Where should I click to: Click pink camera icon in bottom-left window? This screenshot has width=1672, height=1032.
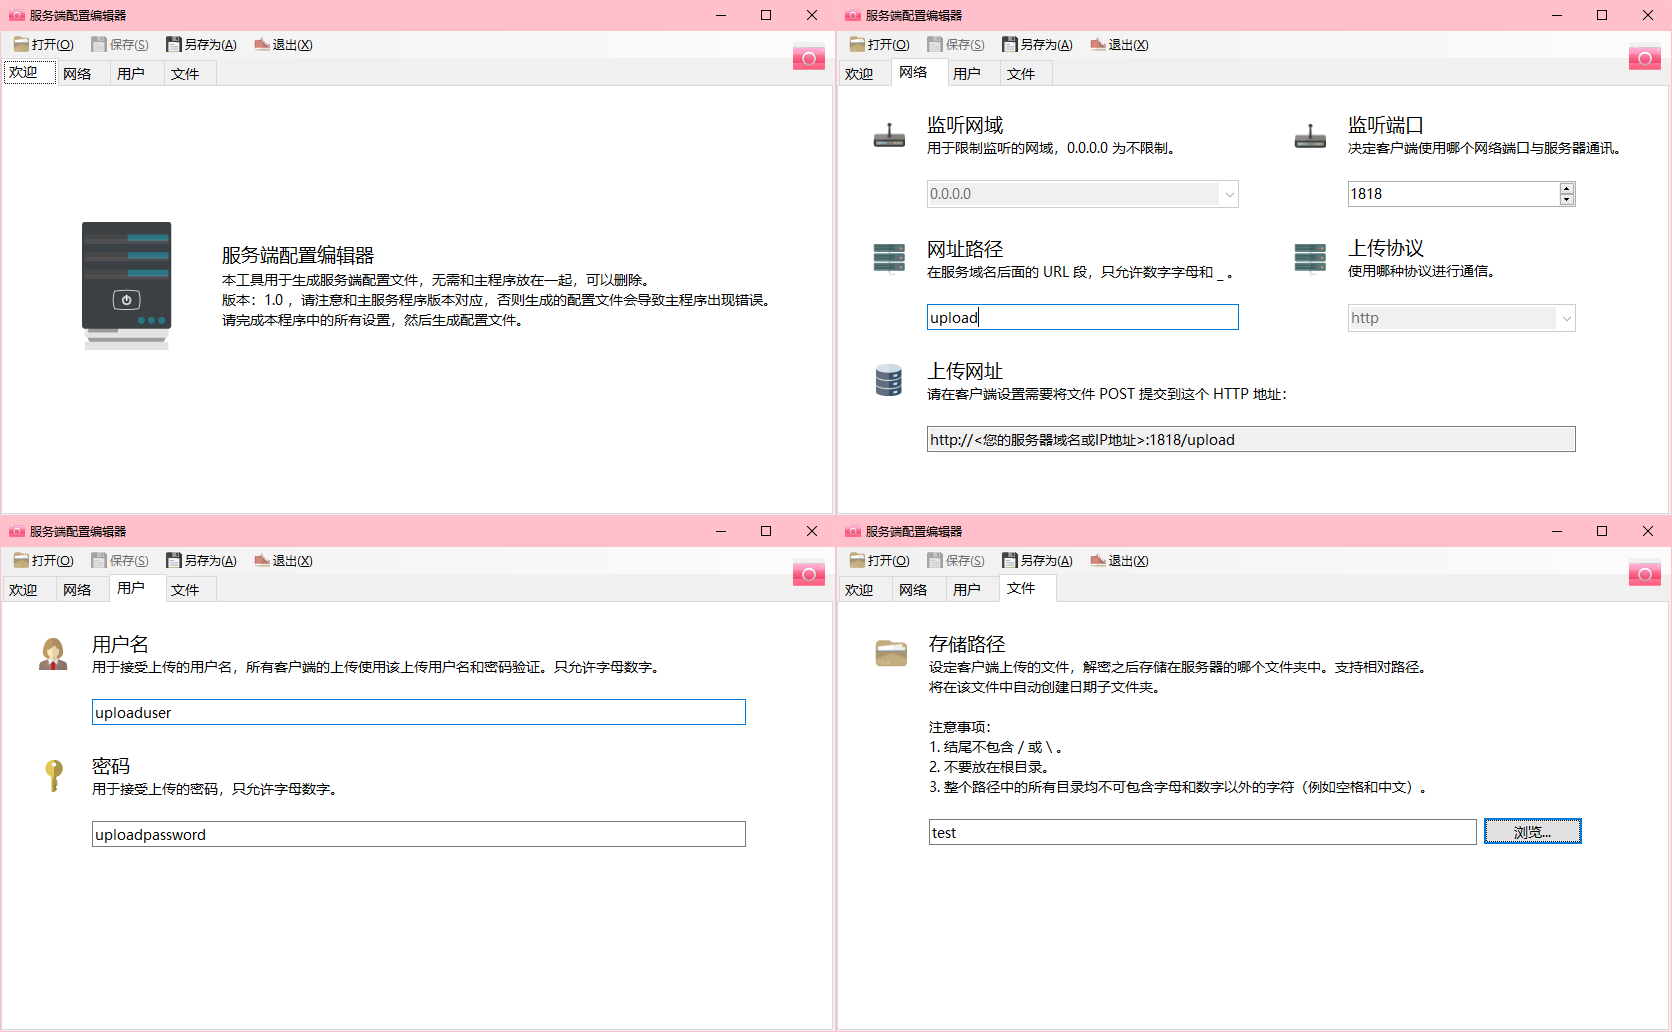coord(809,574)
